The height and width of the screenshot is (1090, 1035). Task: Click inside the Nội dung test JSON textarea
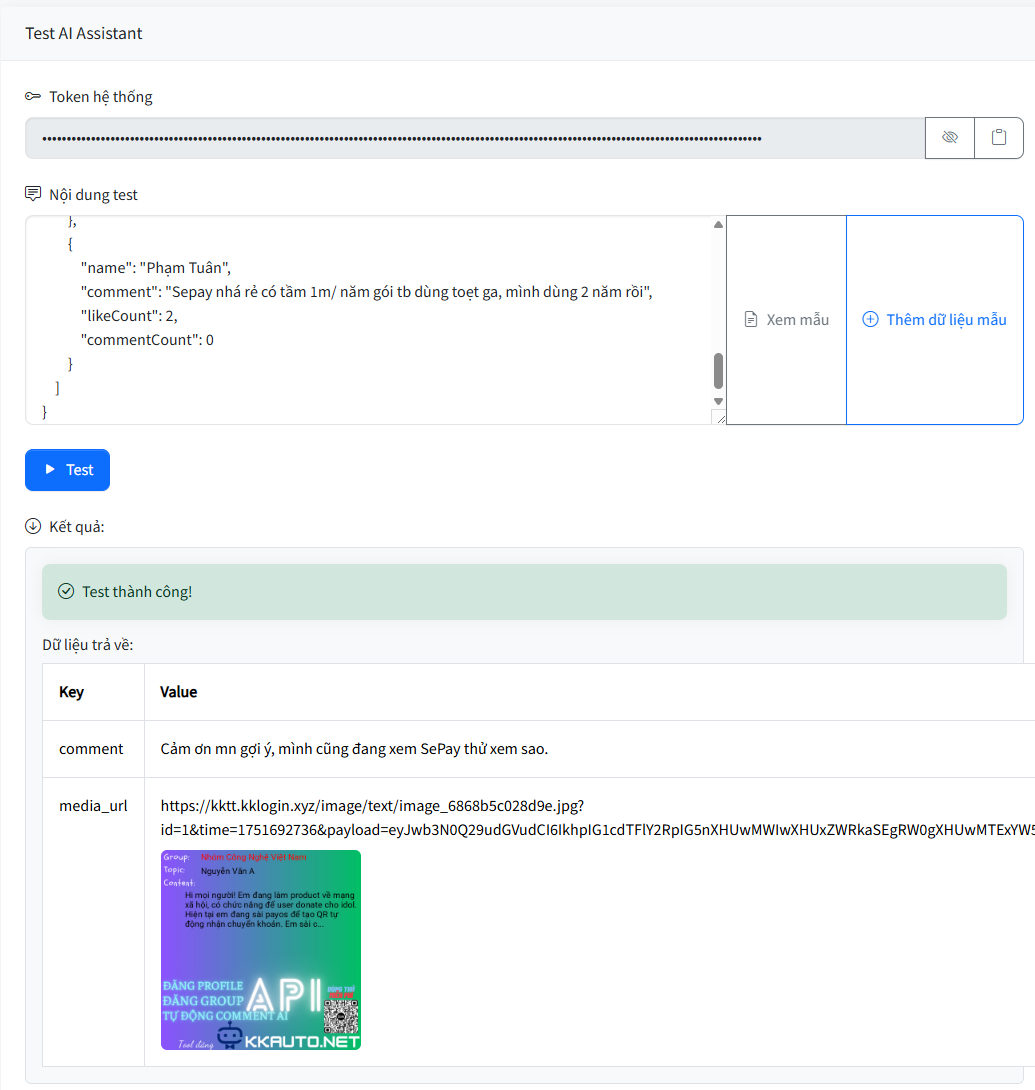tap(368, 320)
